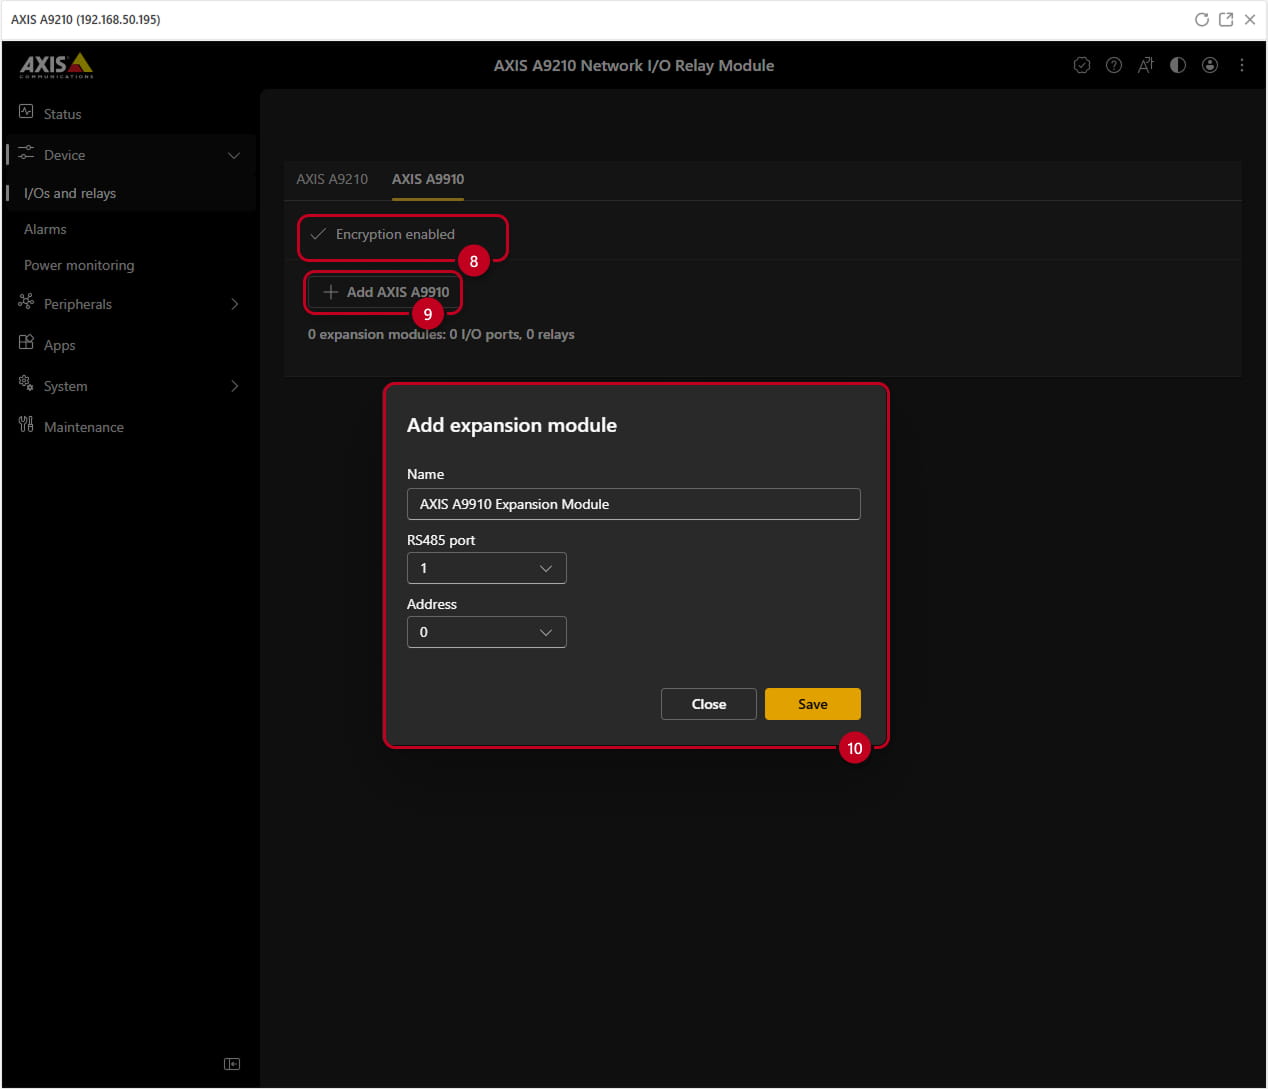Image resolution: width=1268 pixels, height=1089 pixels.
Task: Click the Status sidebar icon
Action: pos(26,112)
